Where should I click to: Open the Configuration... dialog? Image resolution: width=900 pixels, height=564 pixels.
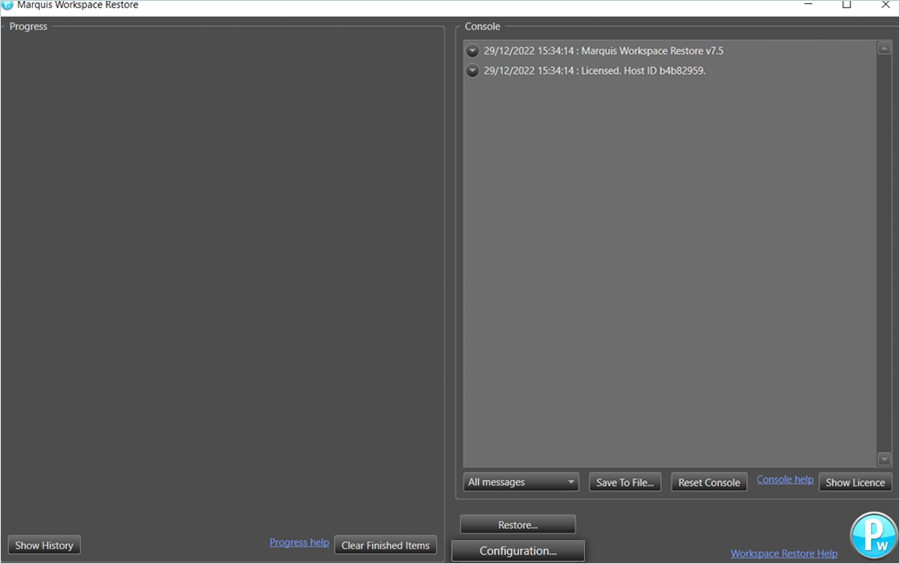click(x=518, y=551)
